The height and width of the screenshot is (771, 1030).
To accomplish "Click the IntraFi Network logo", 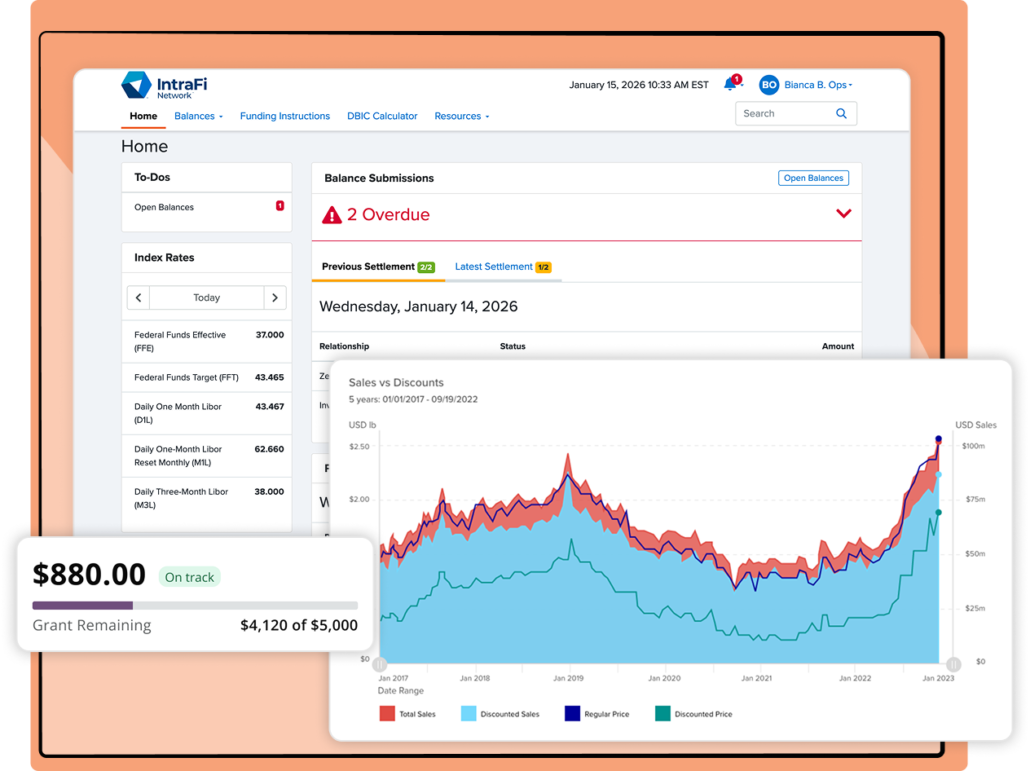I will click(164, 85).
